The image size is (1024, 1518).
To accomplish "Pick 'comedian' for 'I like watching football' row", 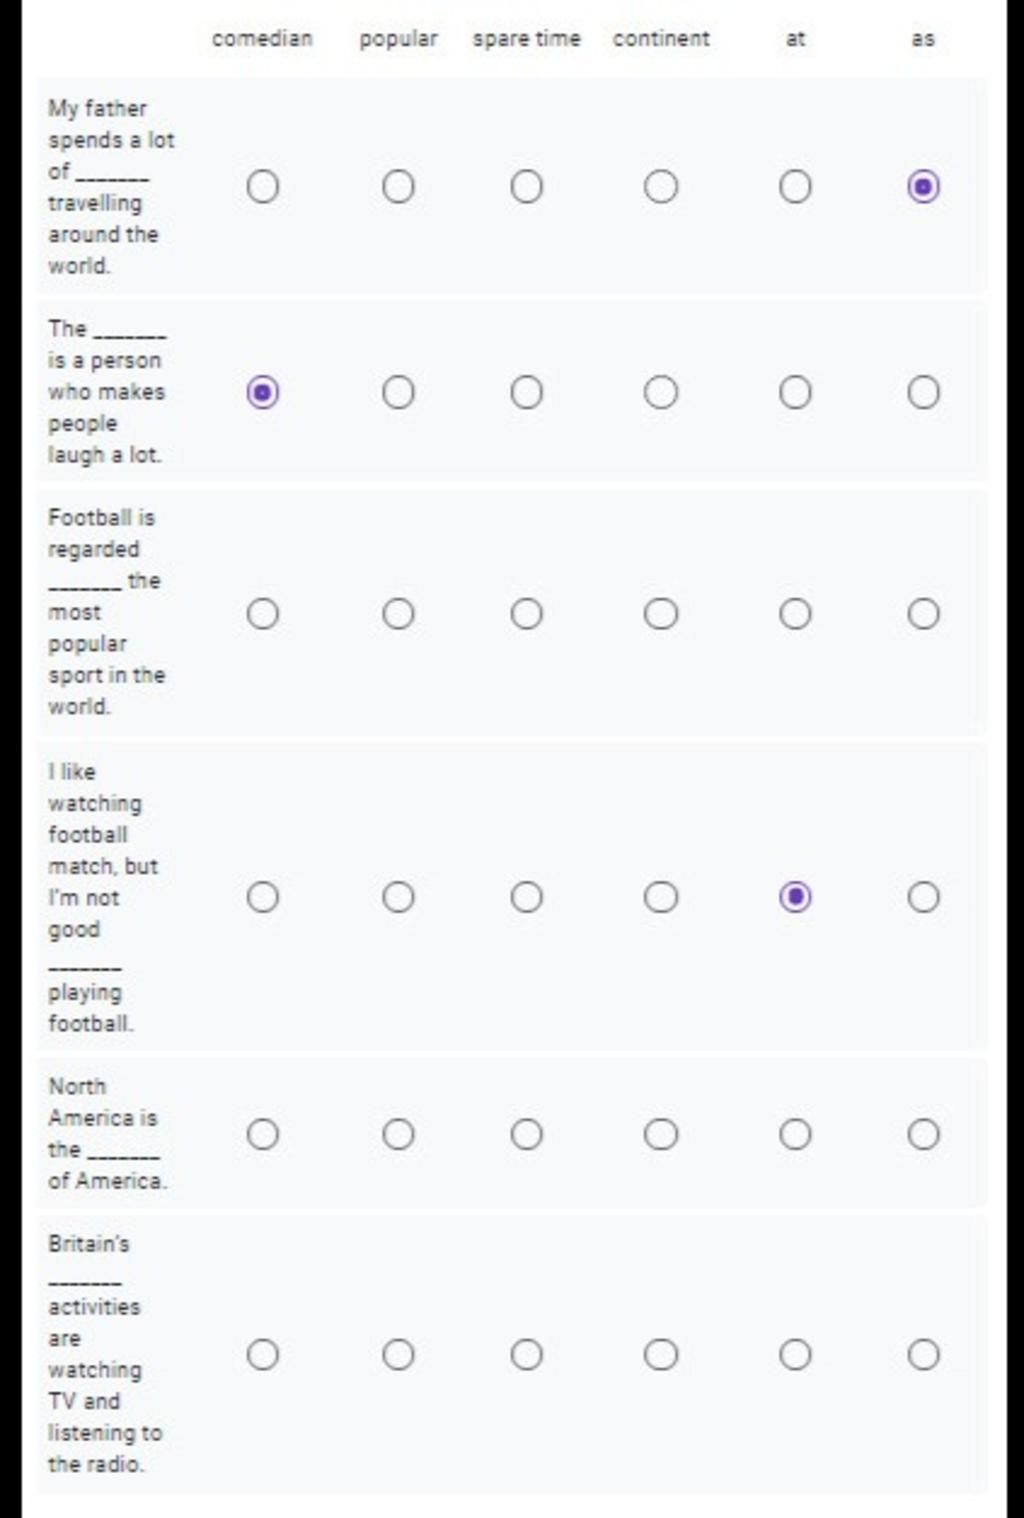I will [262, 897].
